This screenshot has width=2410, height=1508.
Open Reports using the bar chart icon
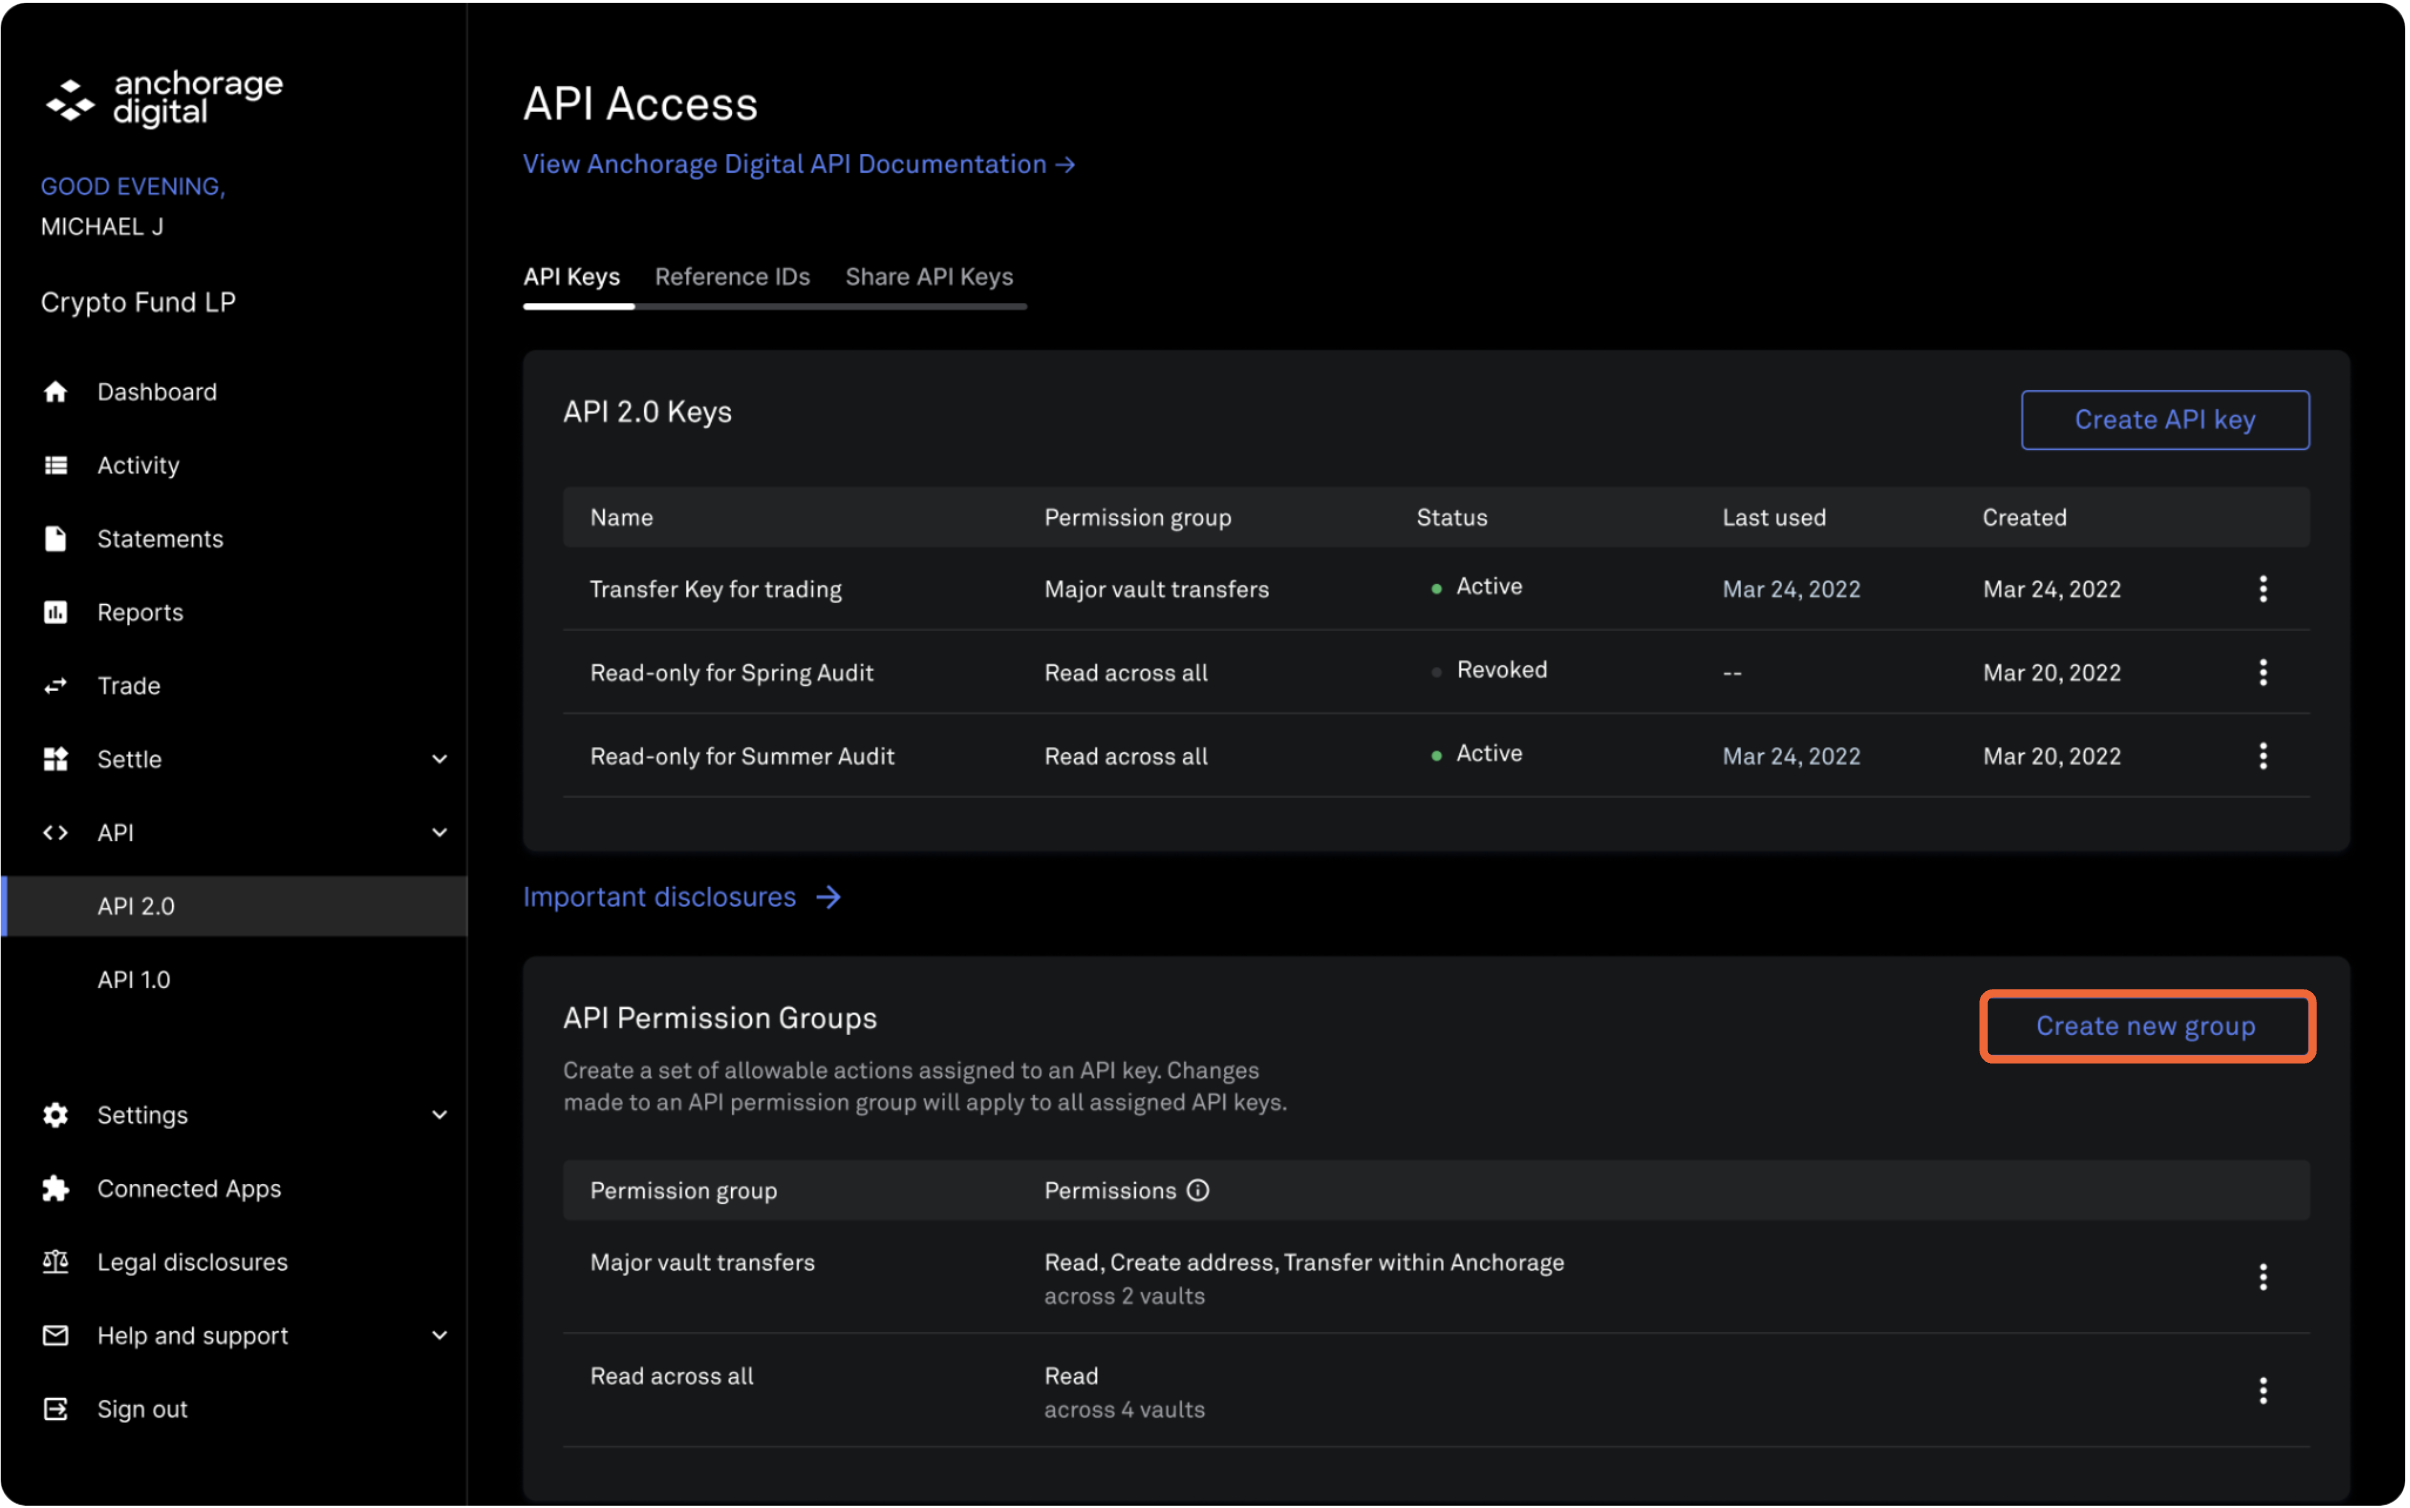click(x=56, y=611)
